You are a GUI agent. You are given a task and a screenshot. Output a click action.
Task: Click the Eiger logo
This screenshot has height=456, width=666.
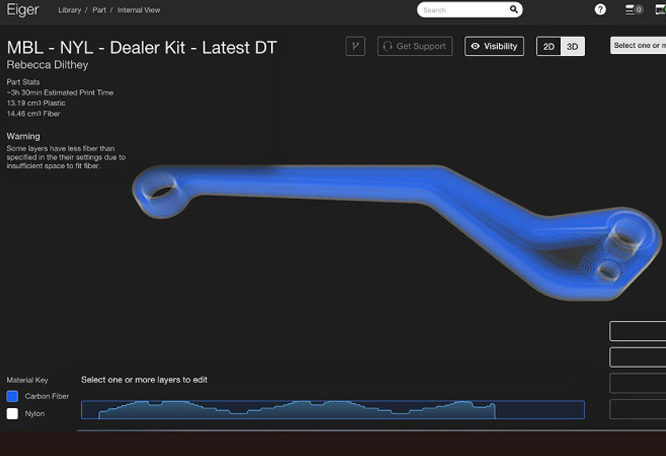click(24, 10)
